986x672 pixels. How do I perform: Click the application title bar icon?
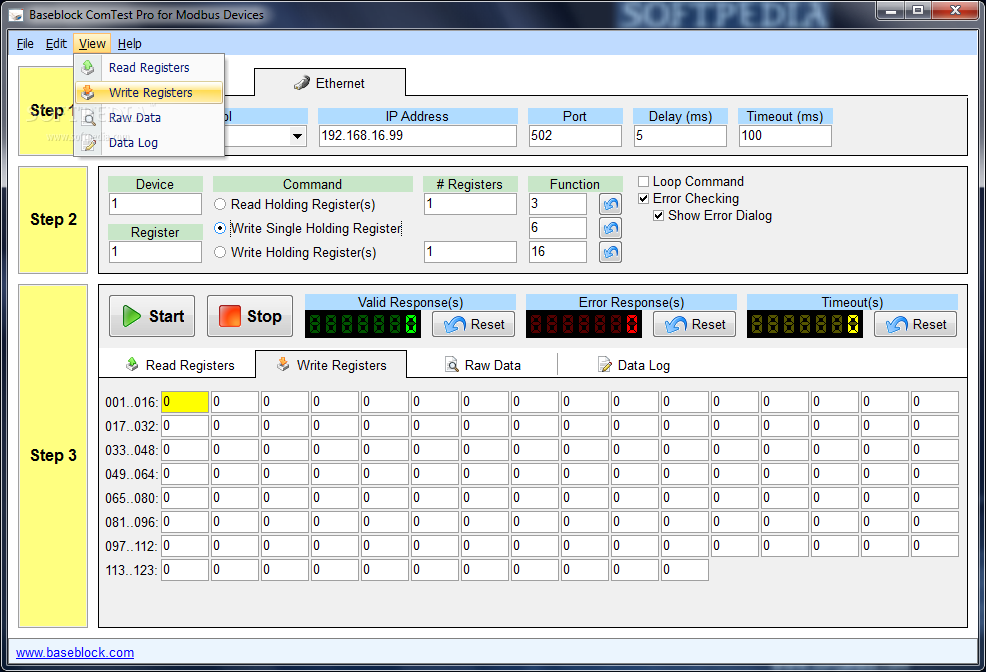click(x=16, y=14)
